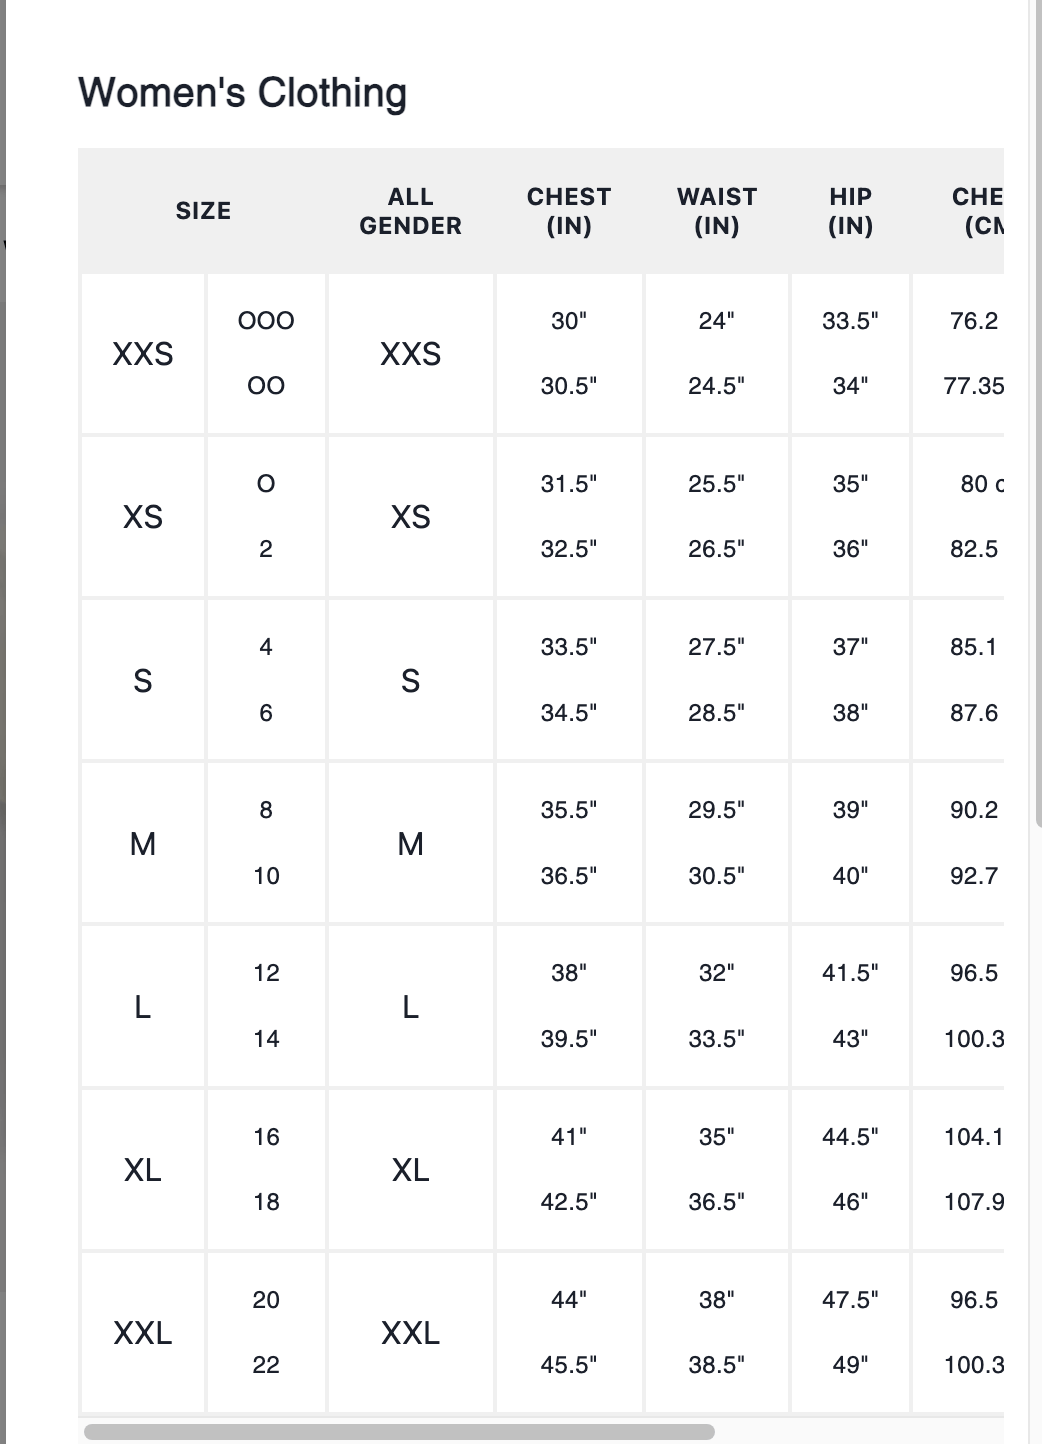The width and height of the screenshot is (1042, 1444).
Task: Click the 41.5" hip measurement
Action: pyautogui.click(x=850, y=973)
